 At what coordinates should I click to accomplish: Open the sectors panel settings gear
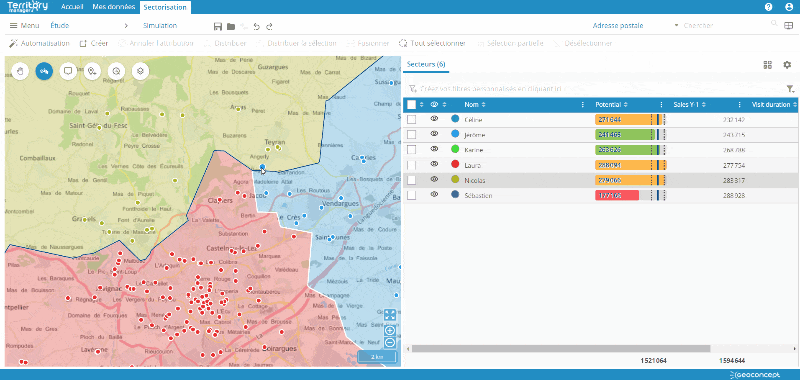click(787, 65)
